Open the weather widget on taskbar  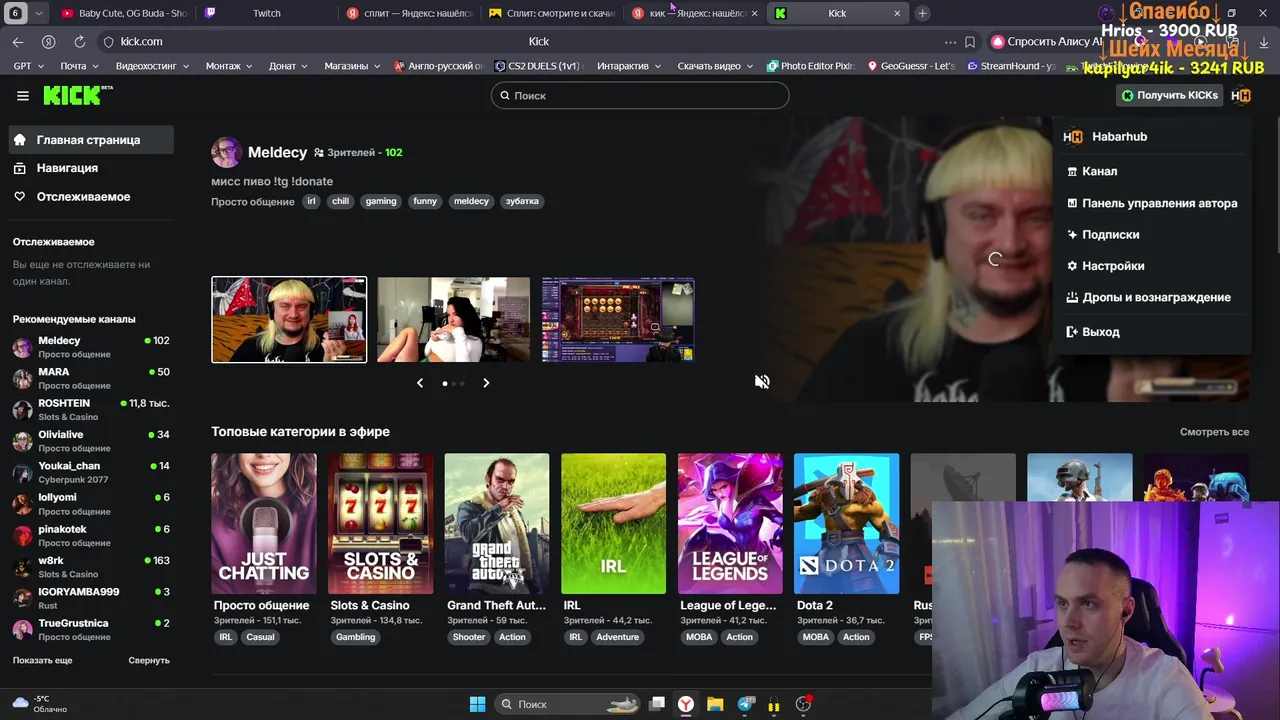40,704
